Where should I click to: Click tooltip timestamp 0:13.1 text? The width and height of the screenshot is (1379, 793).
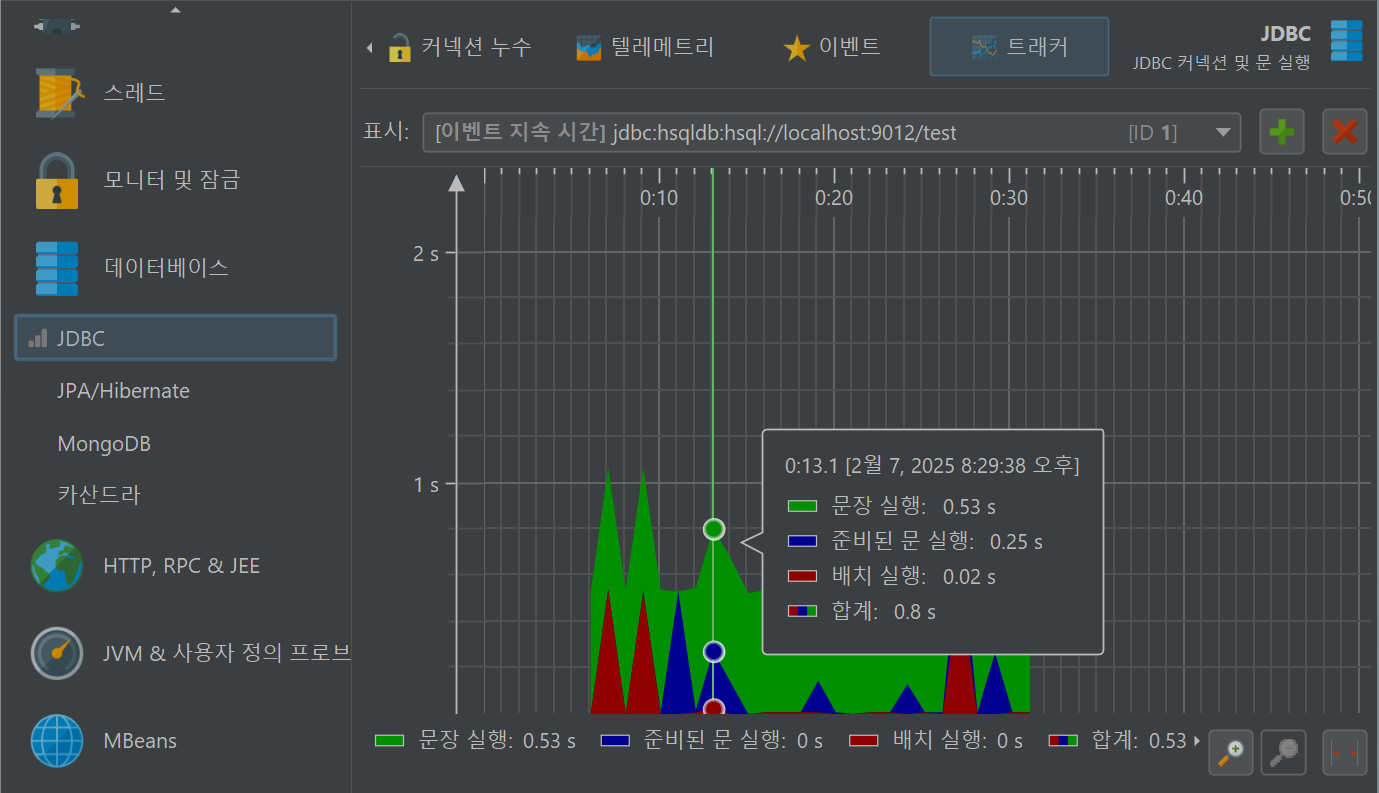point(932,466)
